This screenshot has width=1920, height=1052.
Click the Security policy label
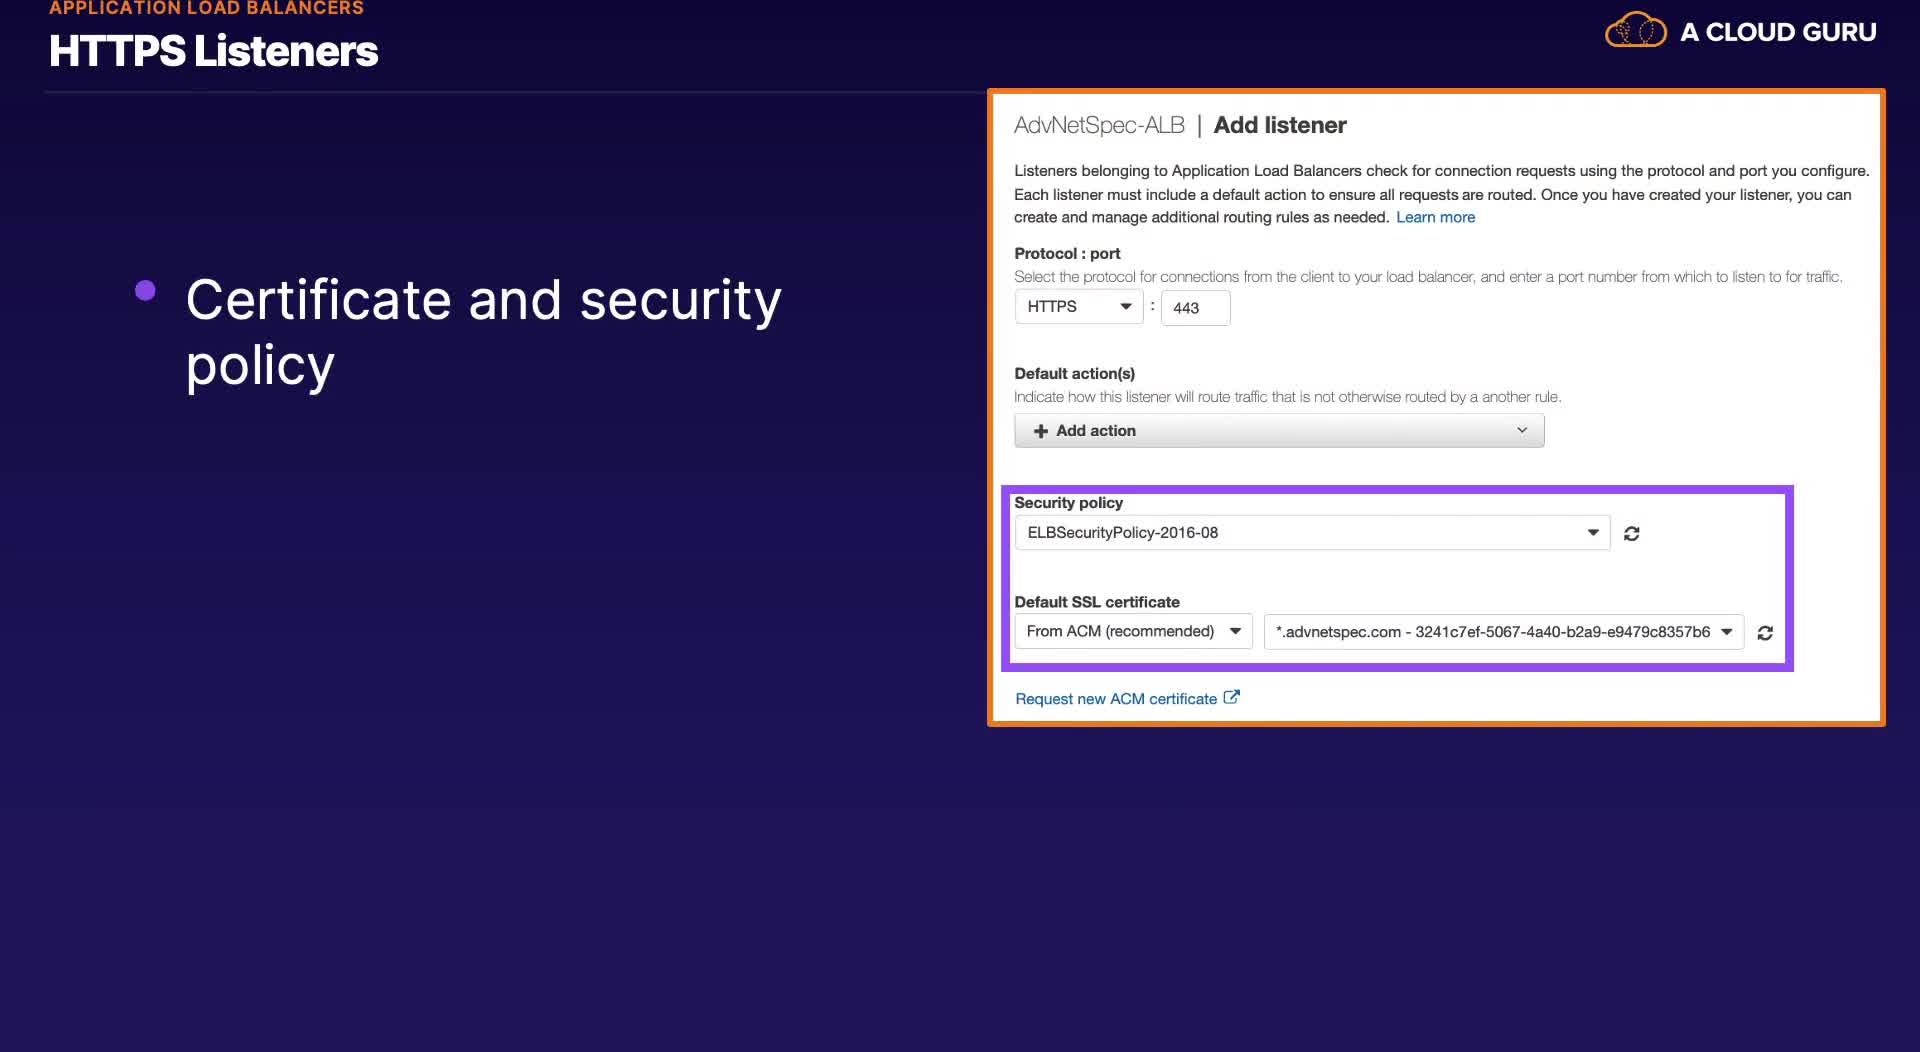[1068, 503]
